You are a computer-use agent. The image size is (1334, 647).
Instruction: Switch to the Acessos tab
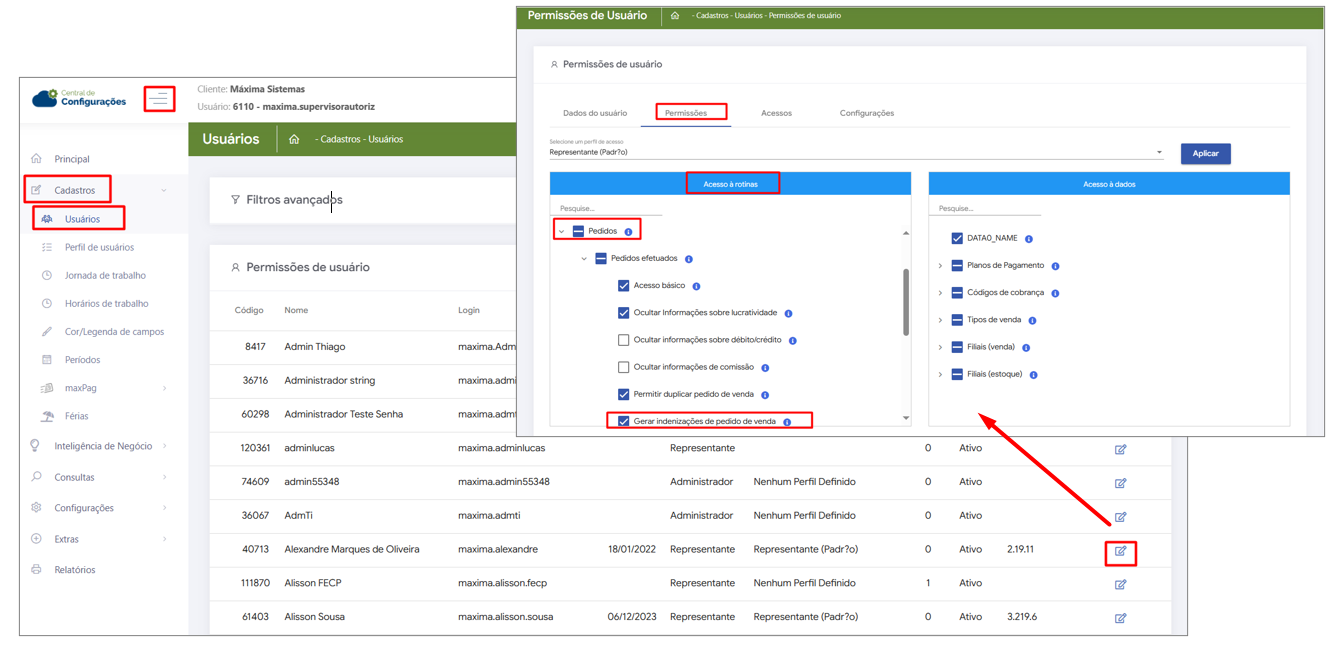tap(775, 113)
